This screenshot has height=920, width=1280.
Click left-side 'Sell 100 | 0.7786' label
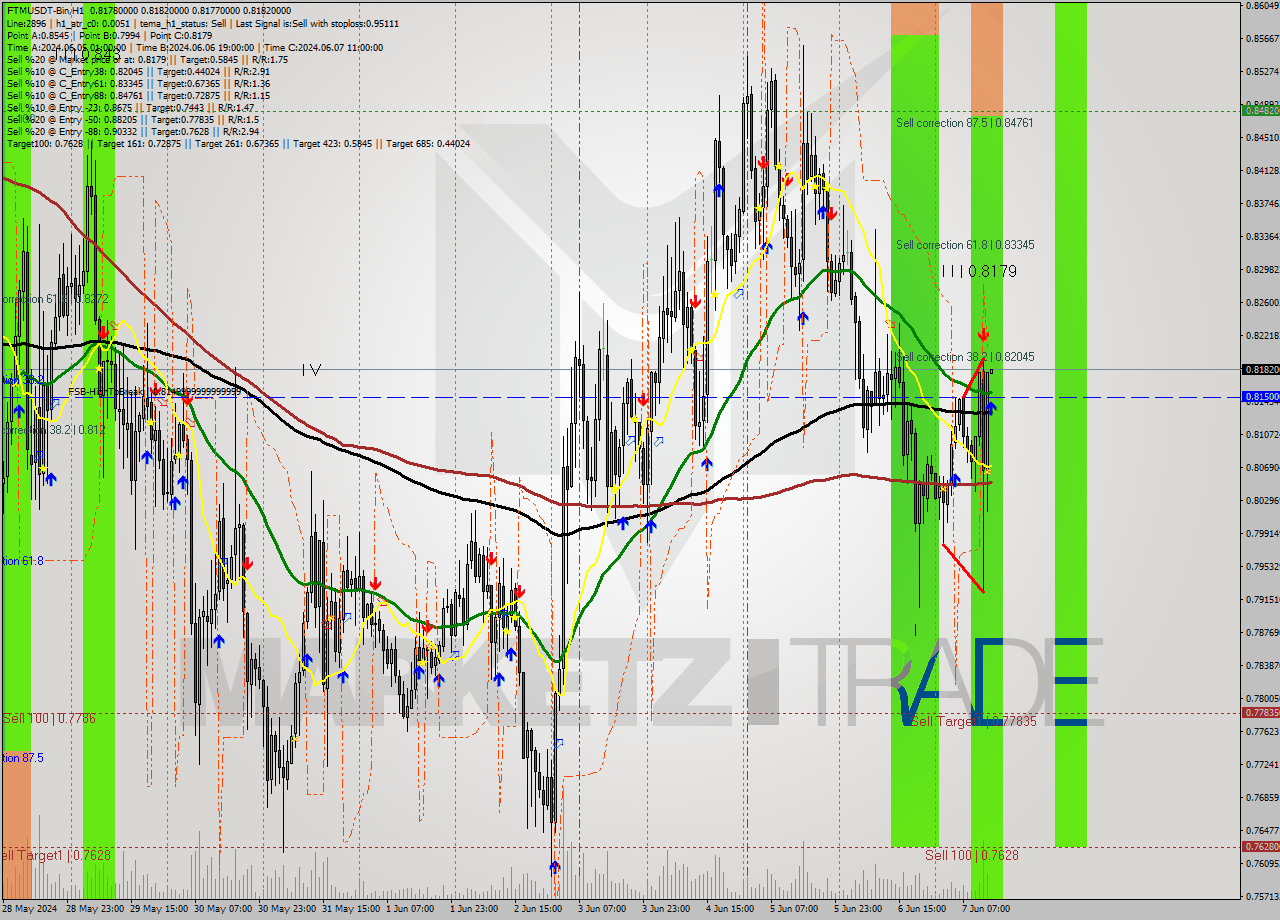[x=49, y=718]
